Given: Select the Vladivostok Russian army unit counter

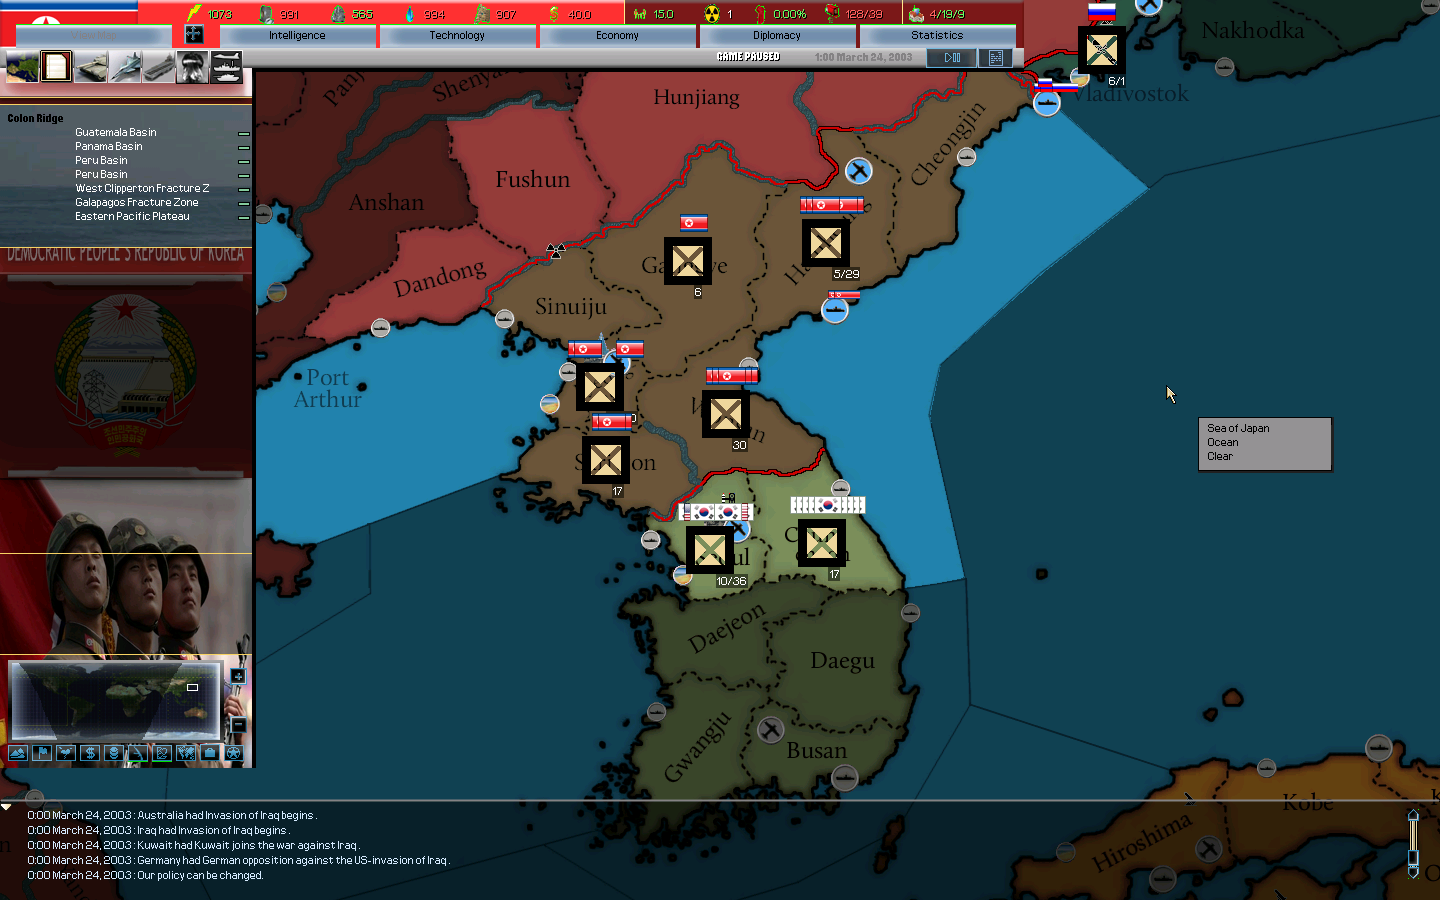Looking at the screenshot, I should click(x=1101, y=50).
